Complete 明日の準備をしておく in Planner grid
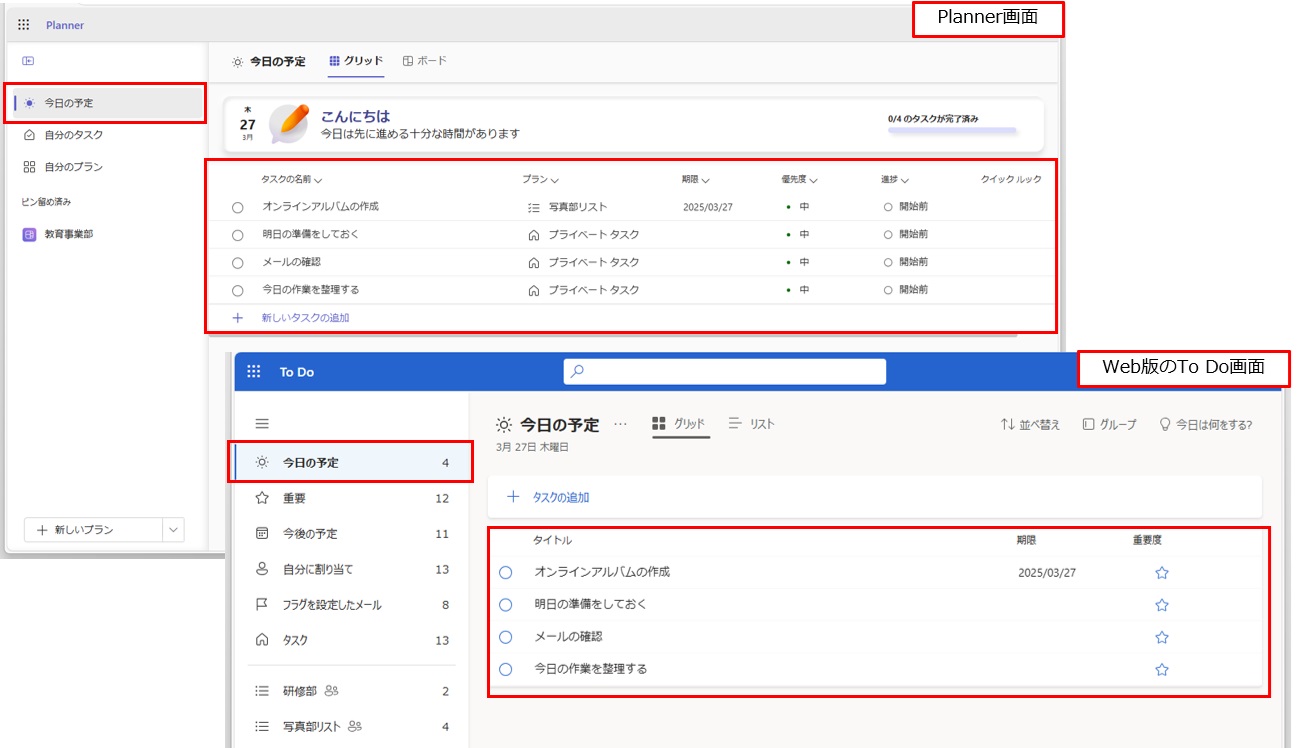The height and width of the screenshot is (748, 1299). 237,235
